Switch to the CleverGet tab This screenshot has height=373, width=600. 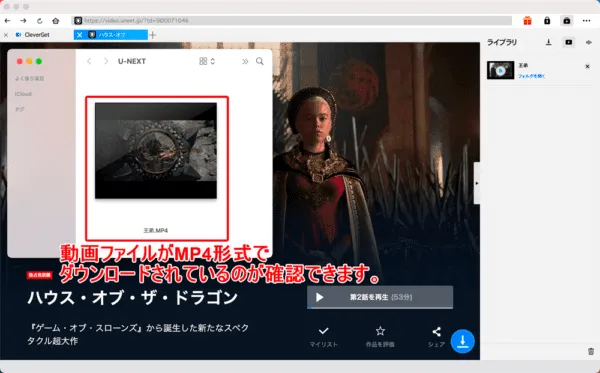(37, 35)
